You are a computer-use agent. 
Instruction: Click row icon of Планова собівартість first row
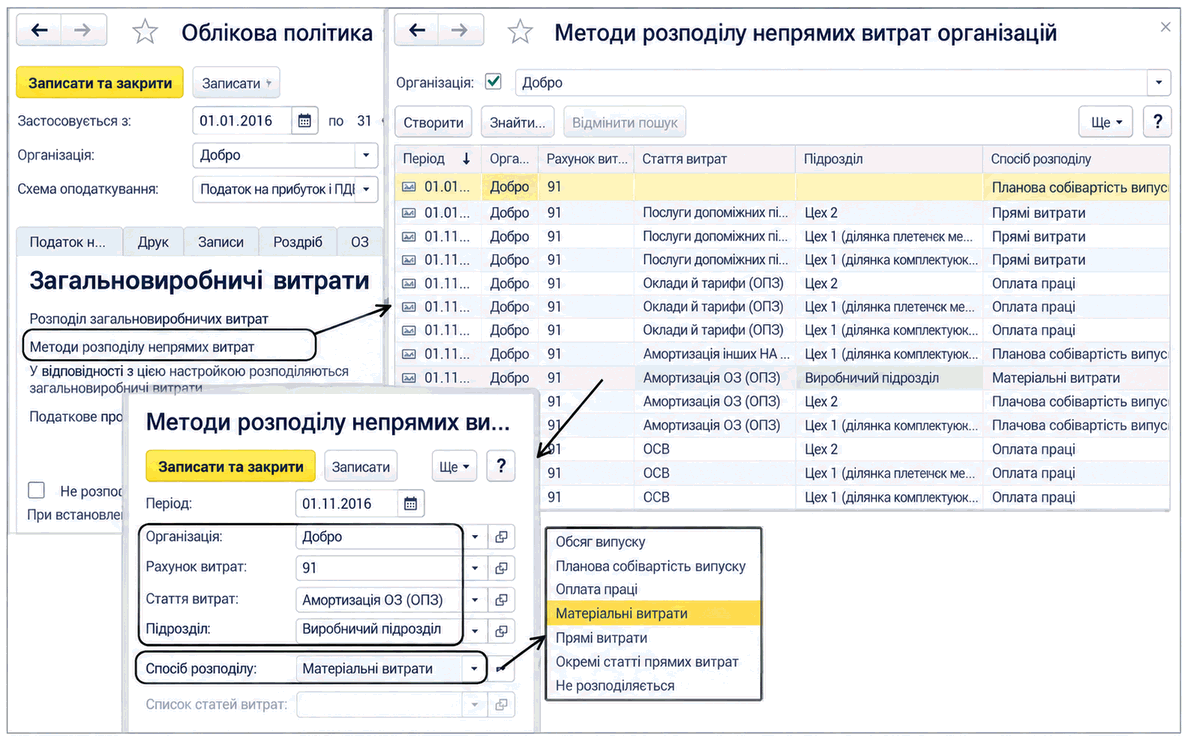click(408, 187)
